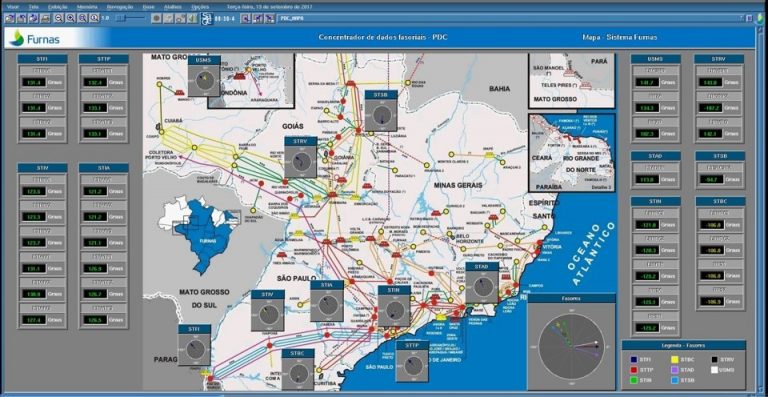Click the yellow STBC legend color swatch
The image size is (768, 397).
[673, 359]
